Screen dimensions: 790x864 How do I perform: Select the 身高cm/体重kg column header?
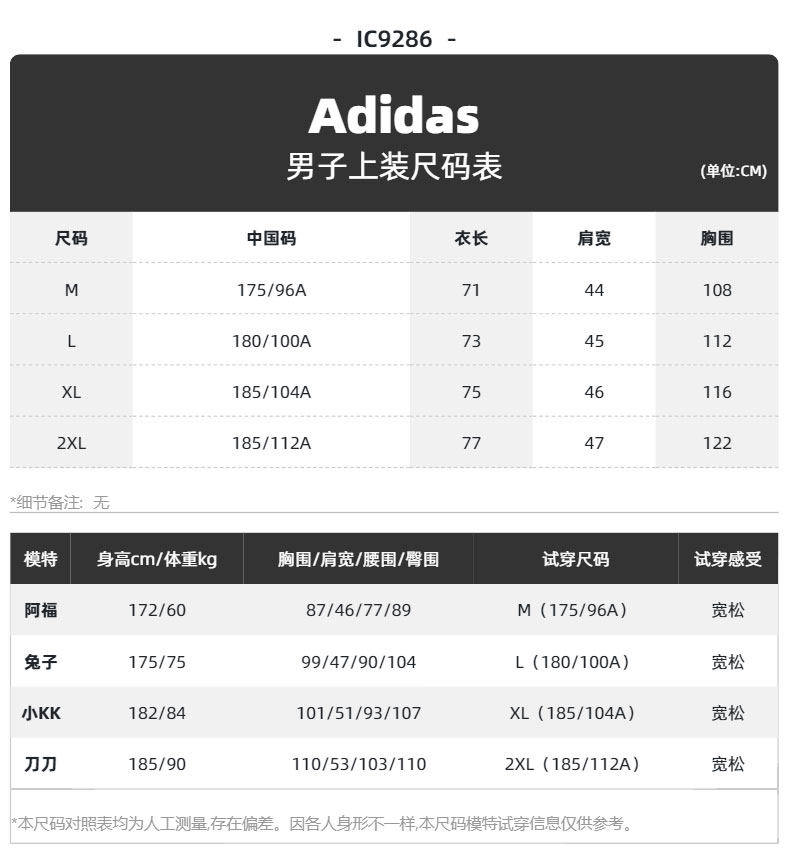157,559
